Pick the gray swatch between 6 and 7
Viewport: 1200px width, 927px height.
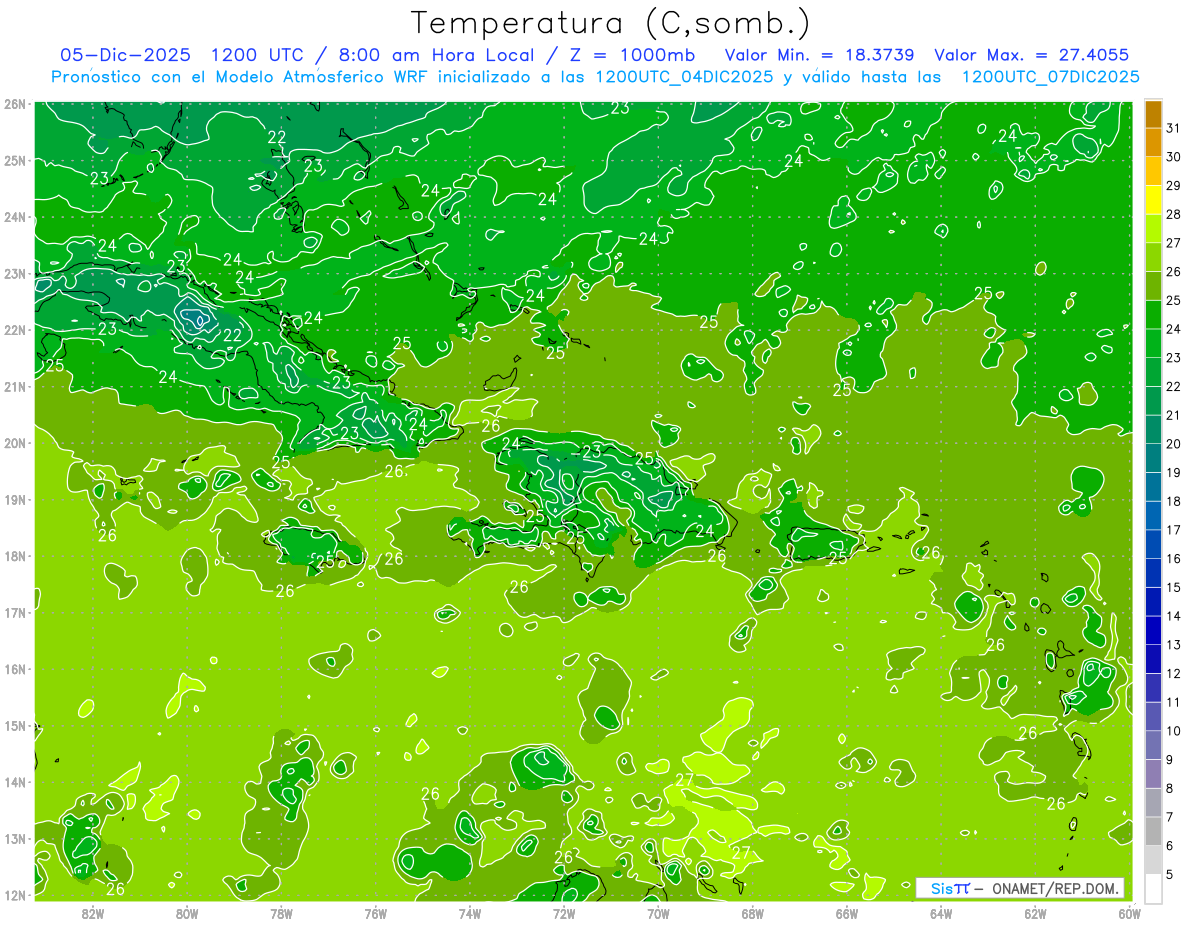point(1153,831)
